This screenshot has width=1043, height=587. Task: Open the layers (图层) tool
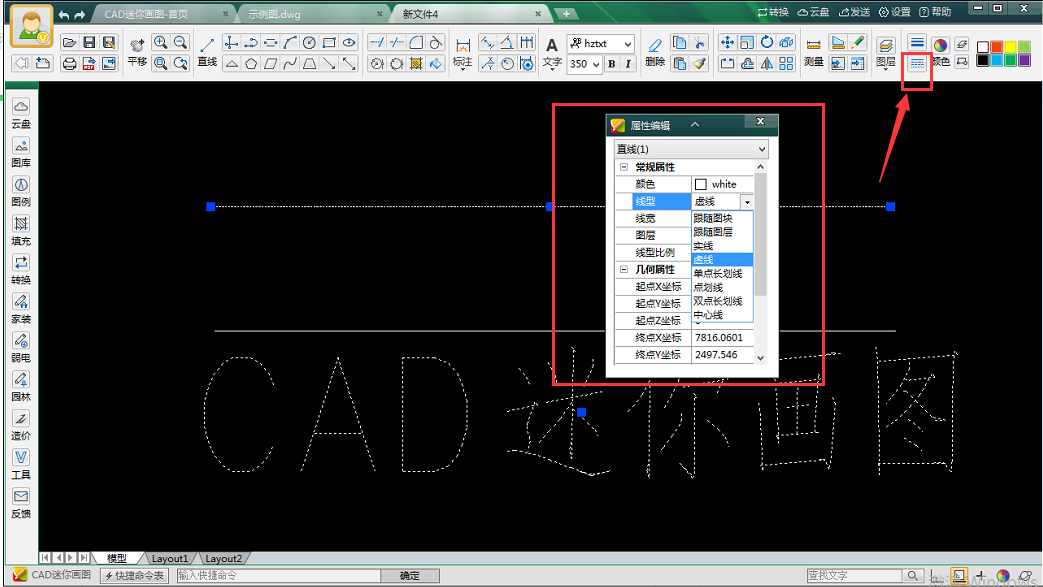click(885, 53)
